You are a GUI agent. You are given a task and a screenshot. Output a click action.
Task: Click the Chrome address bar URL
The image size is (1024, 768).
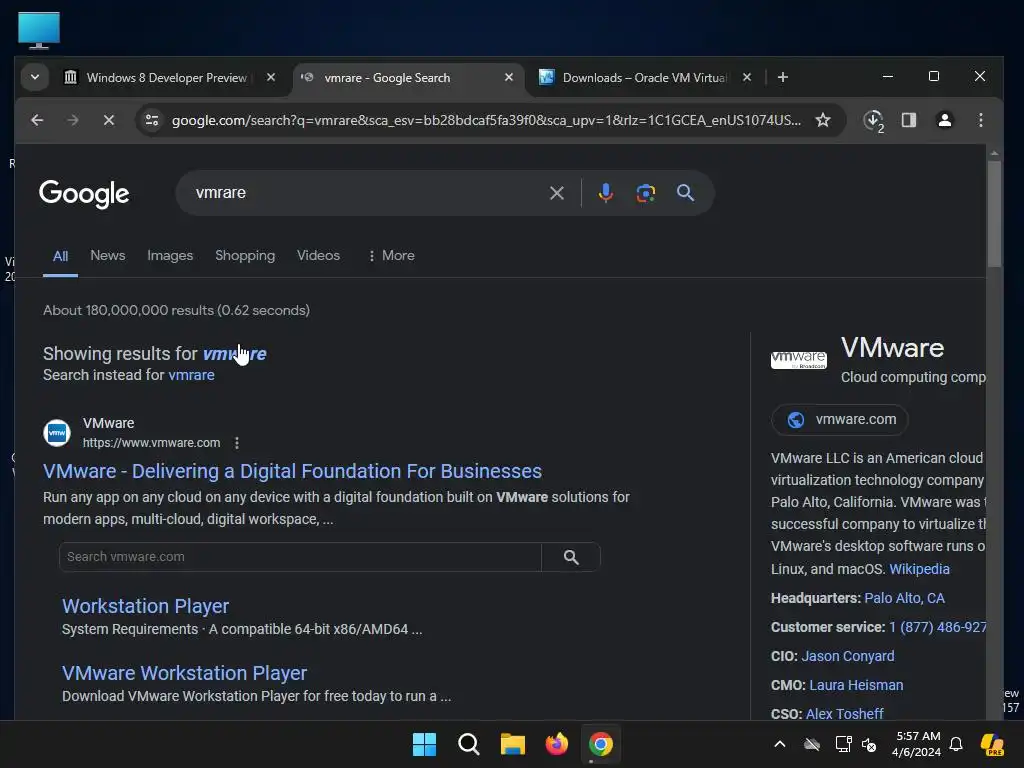pyautogui.click(x=487, y=120)
